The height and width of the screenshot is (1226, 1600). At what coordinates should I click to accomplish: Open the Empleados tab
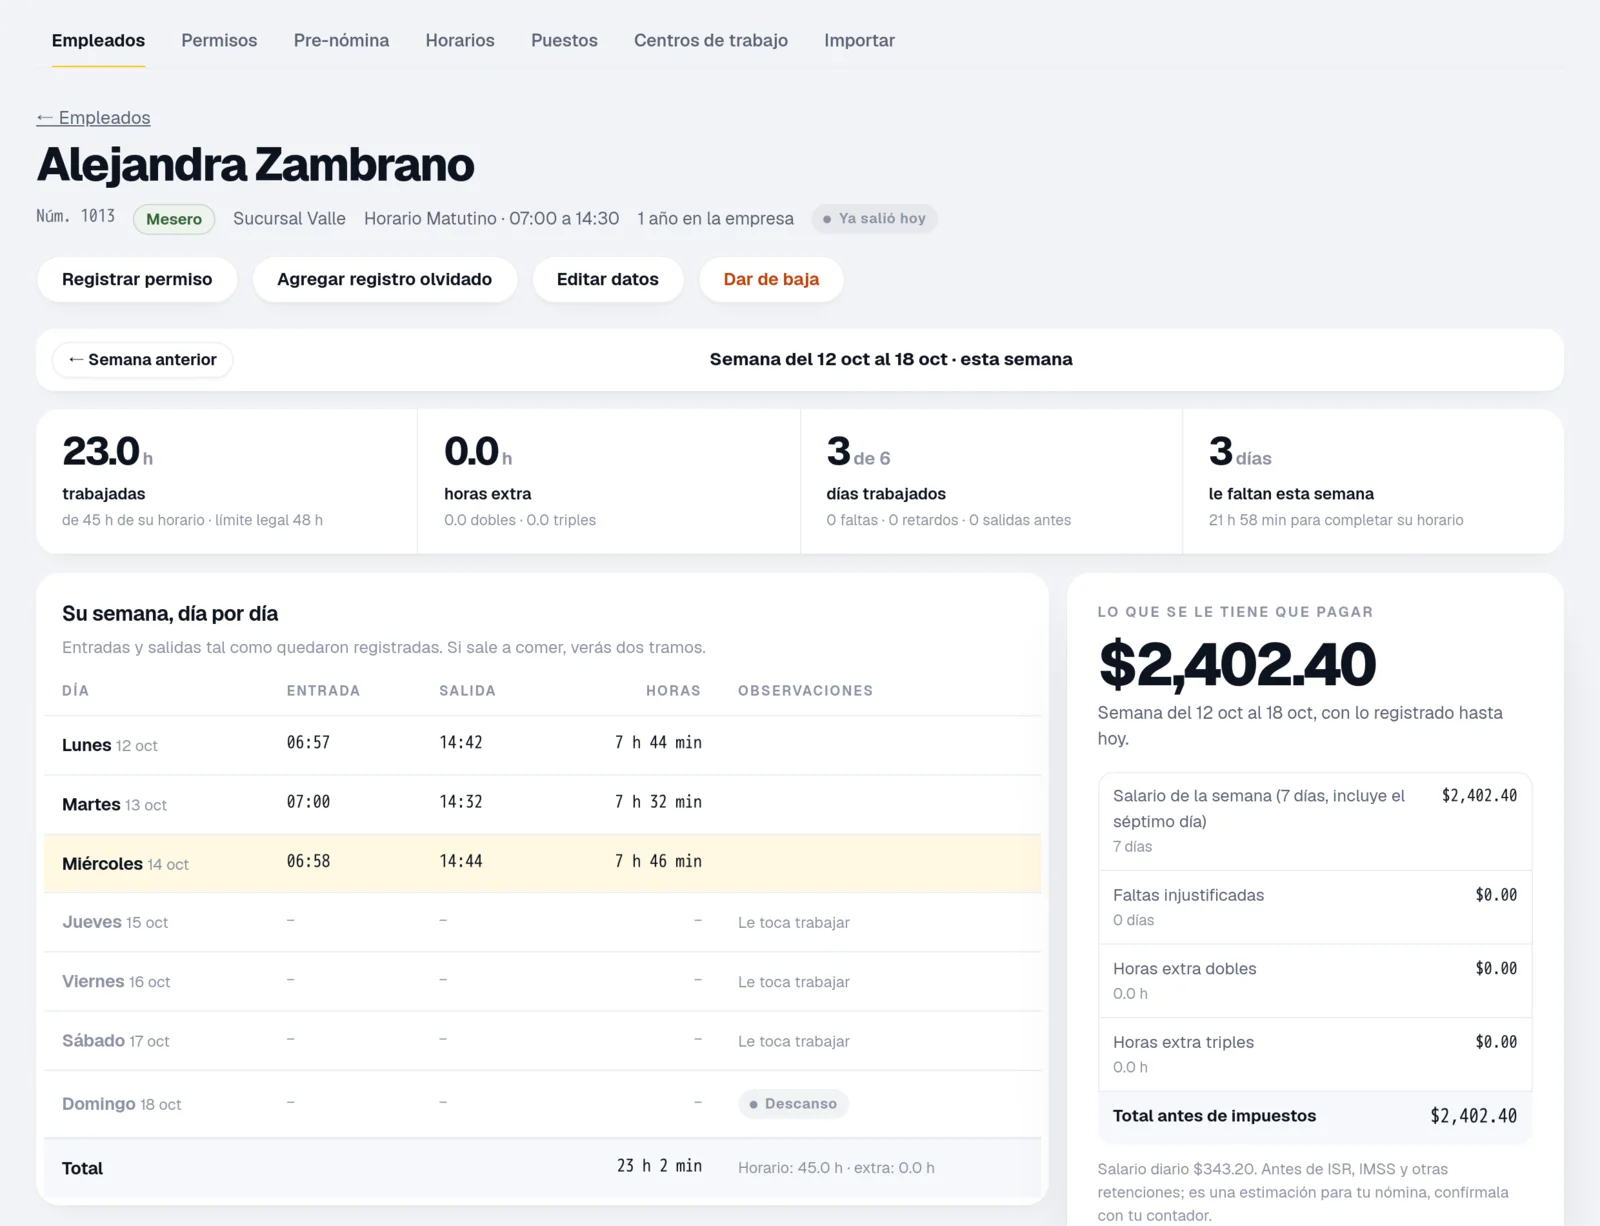point(98,41)
